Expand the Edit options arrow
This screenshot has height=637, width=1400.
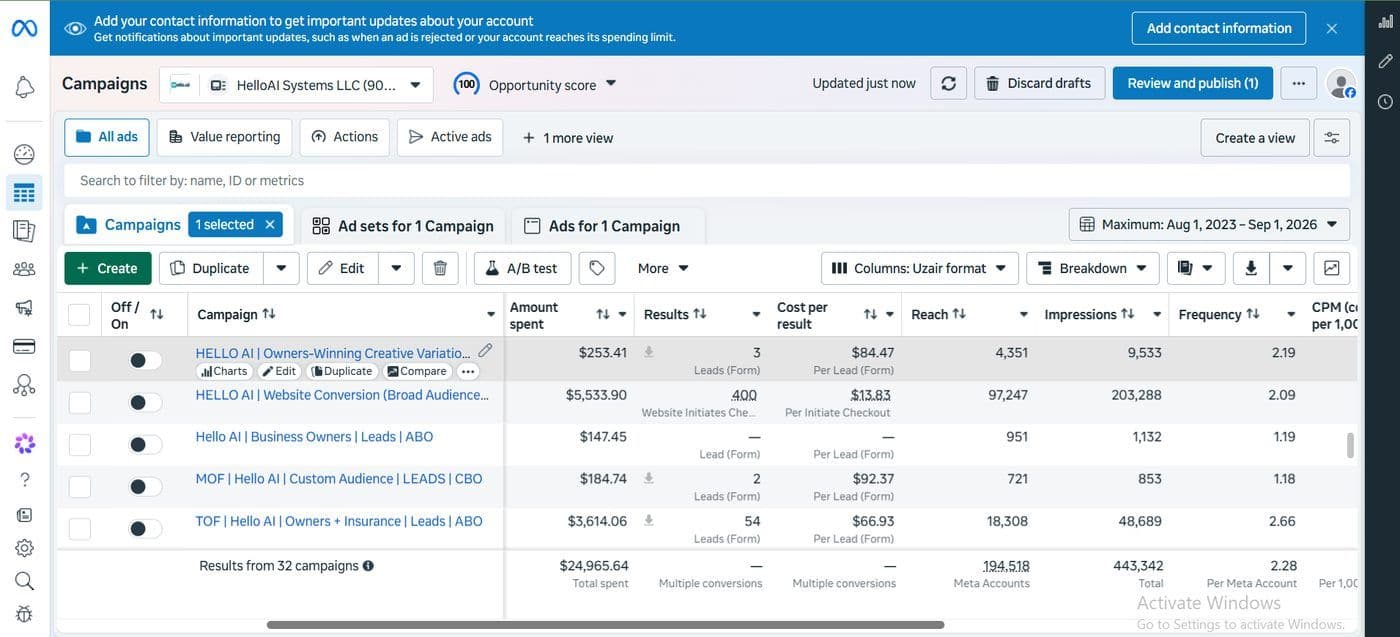(396, 268)
